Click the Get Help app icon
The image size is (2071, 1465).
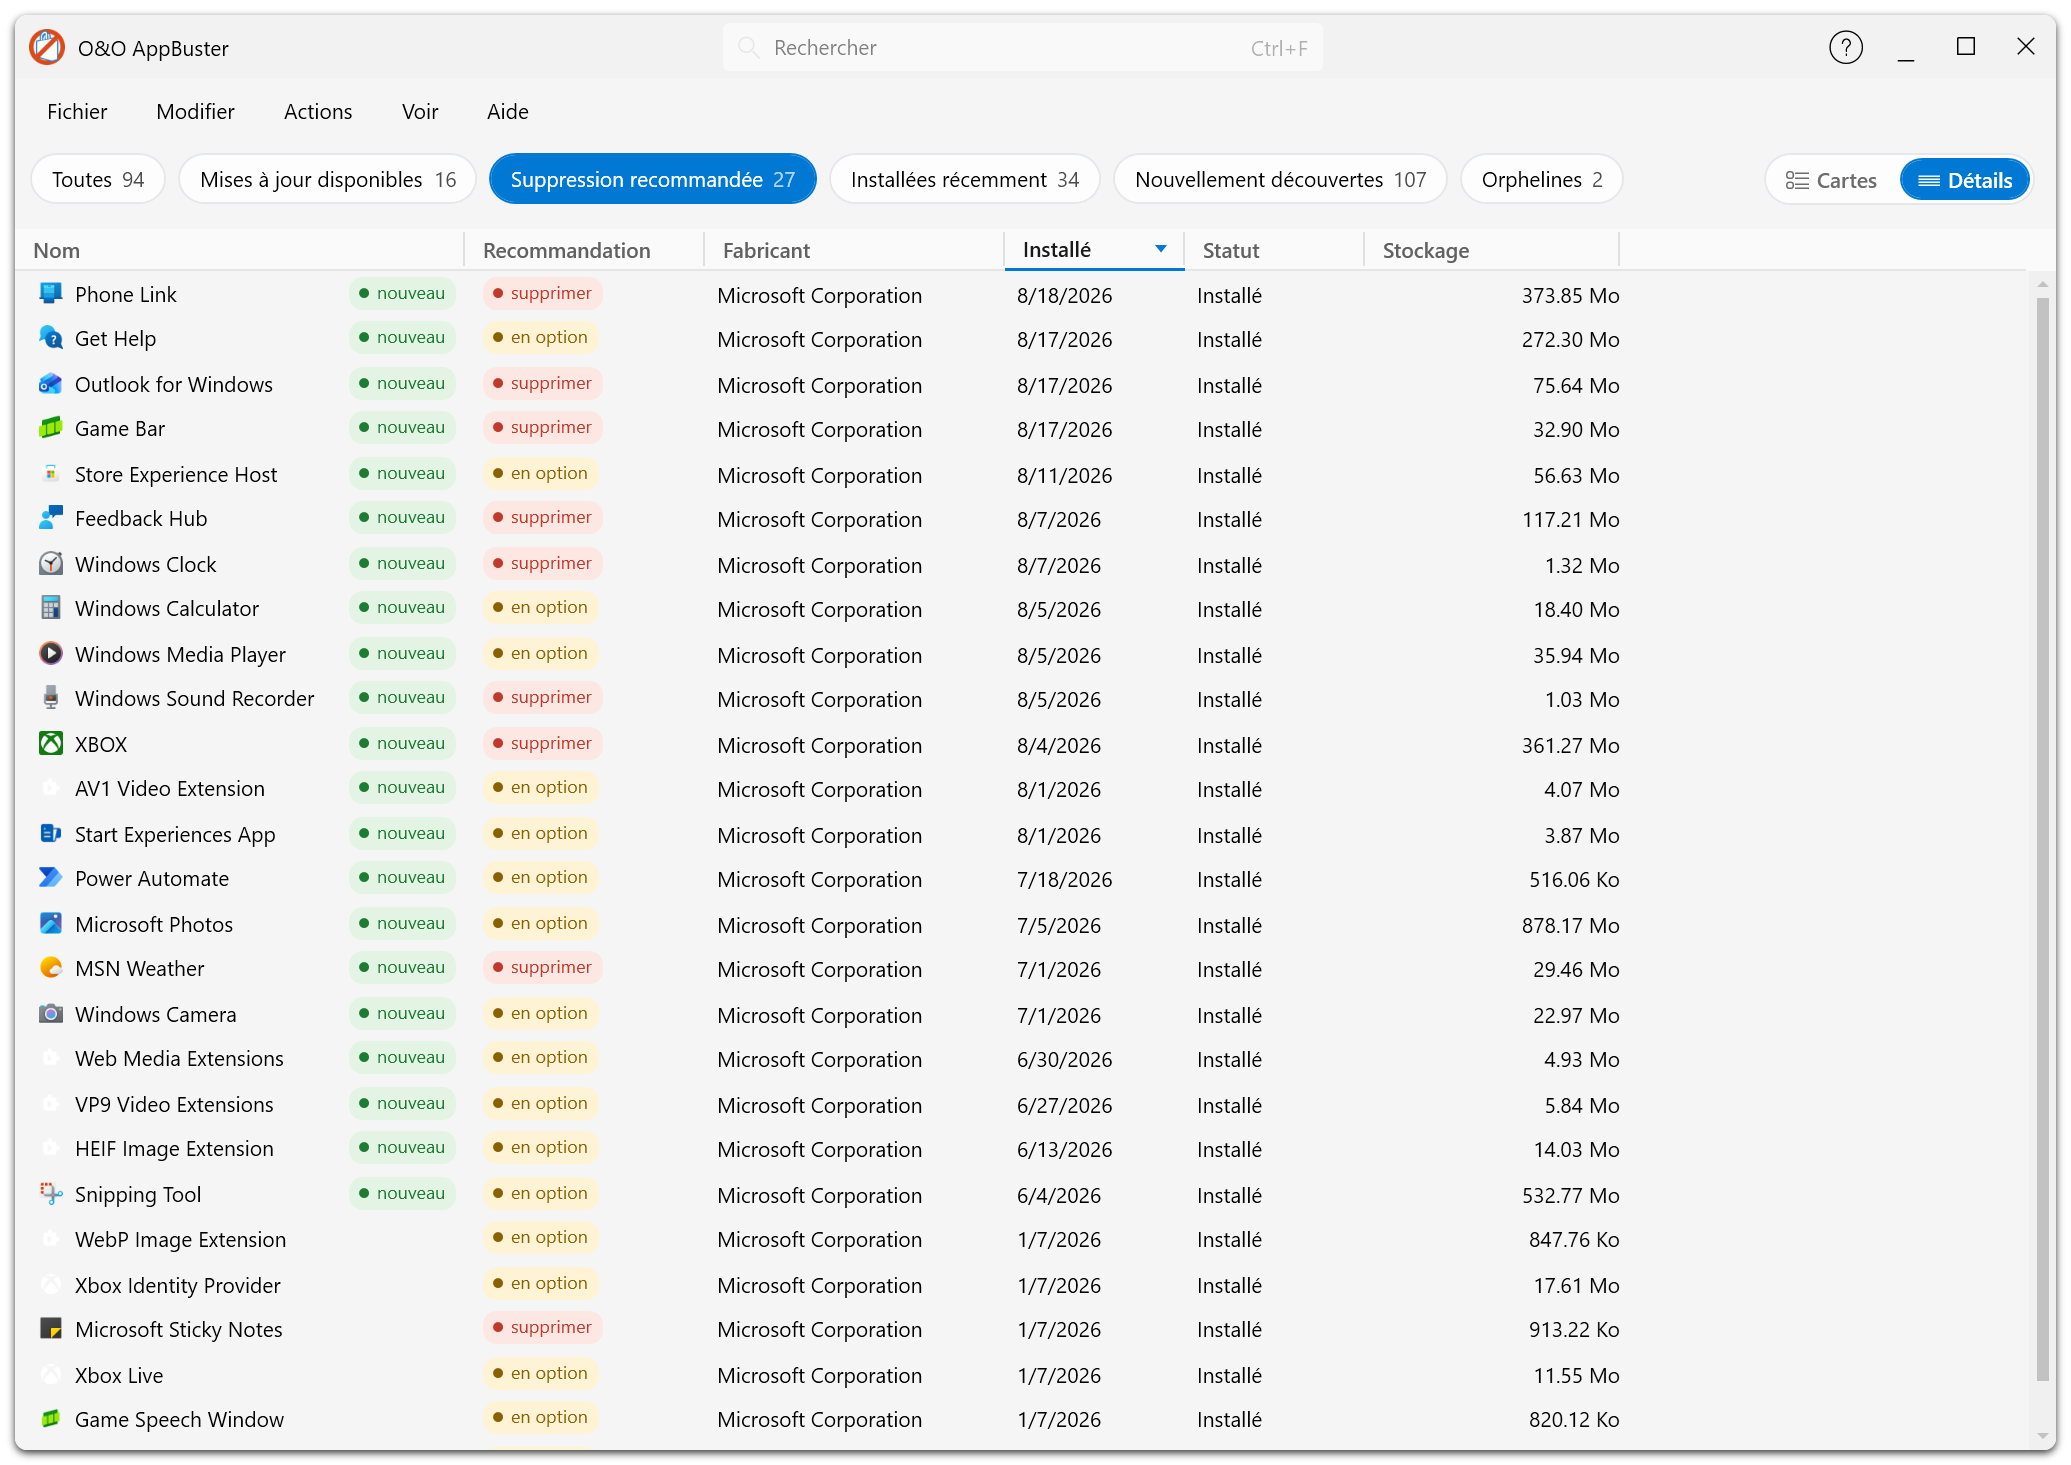click(x=50, y=337)
